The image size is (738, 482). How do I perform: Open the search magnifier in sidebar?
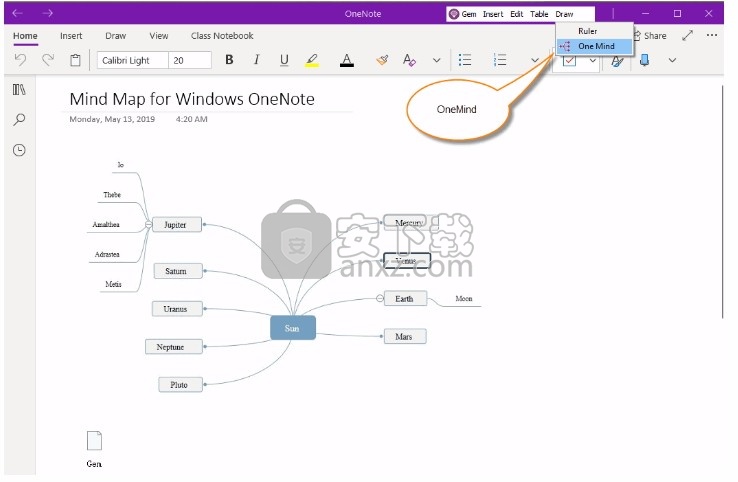[x=19, y=120]
